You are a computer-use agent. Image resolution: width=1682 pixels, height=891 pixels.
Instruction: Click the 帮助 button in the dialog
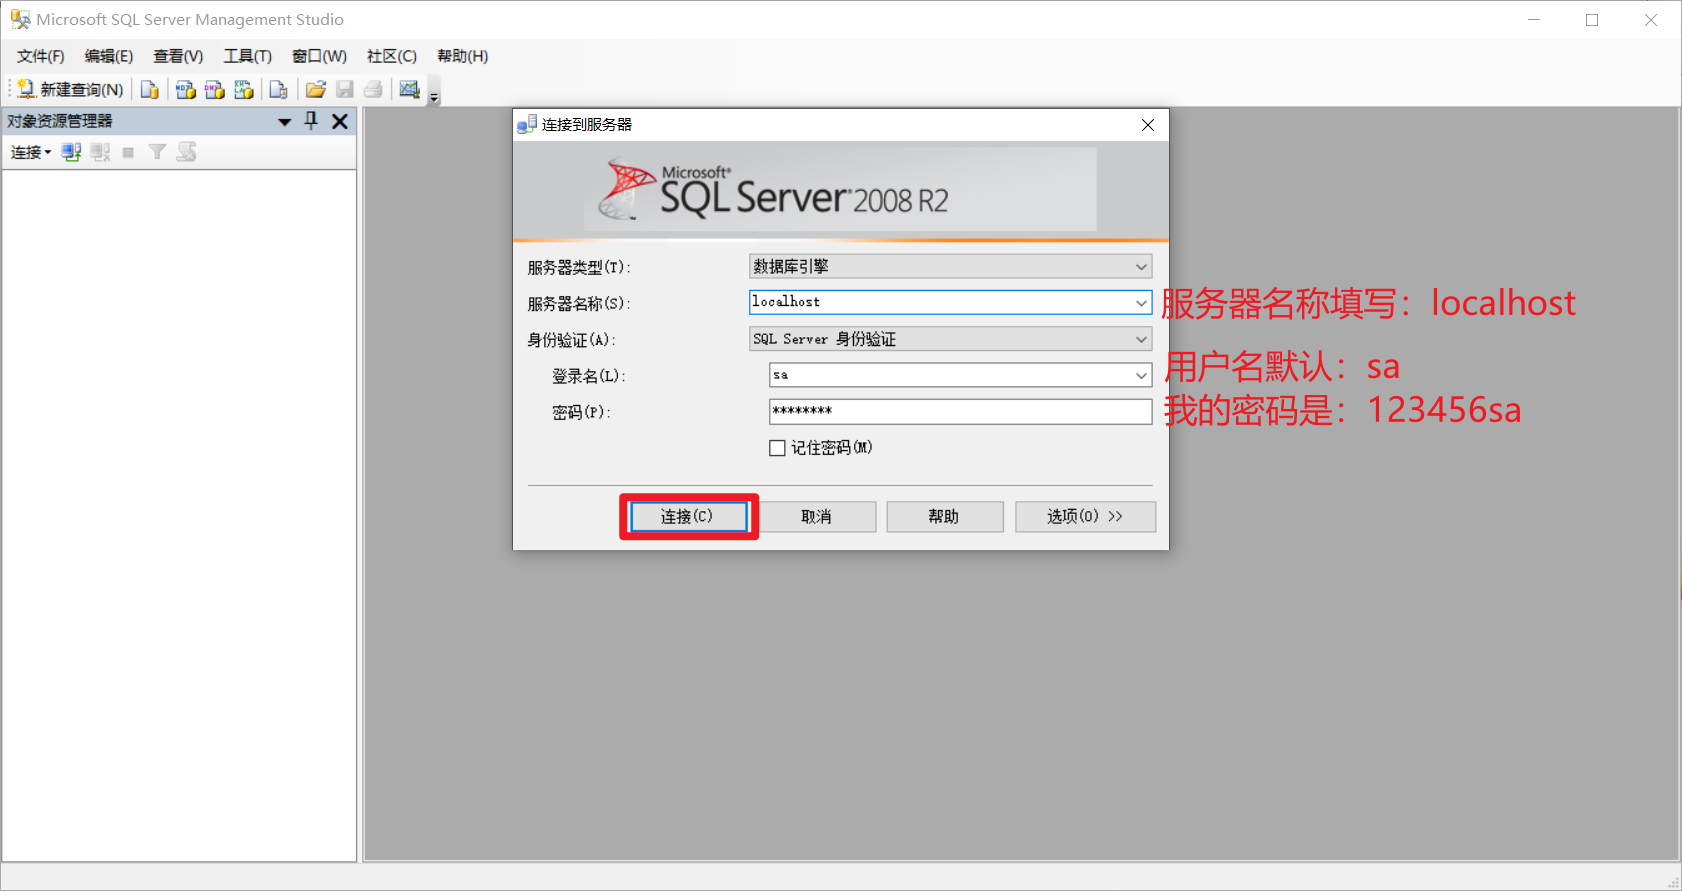944,516
